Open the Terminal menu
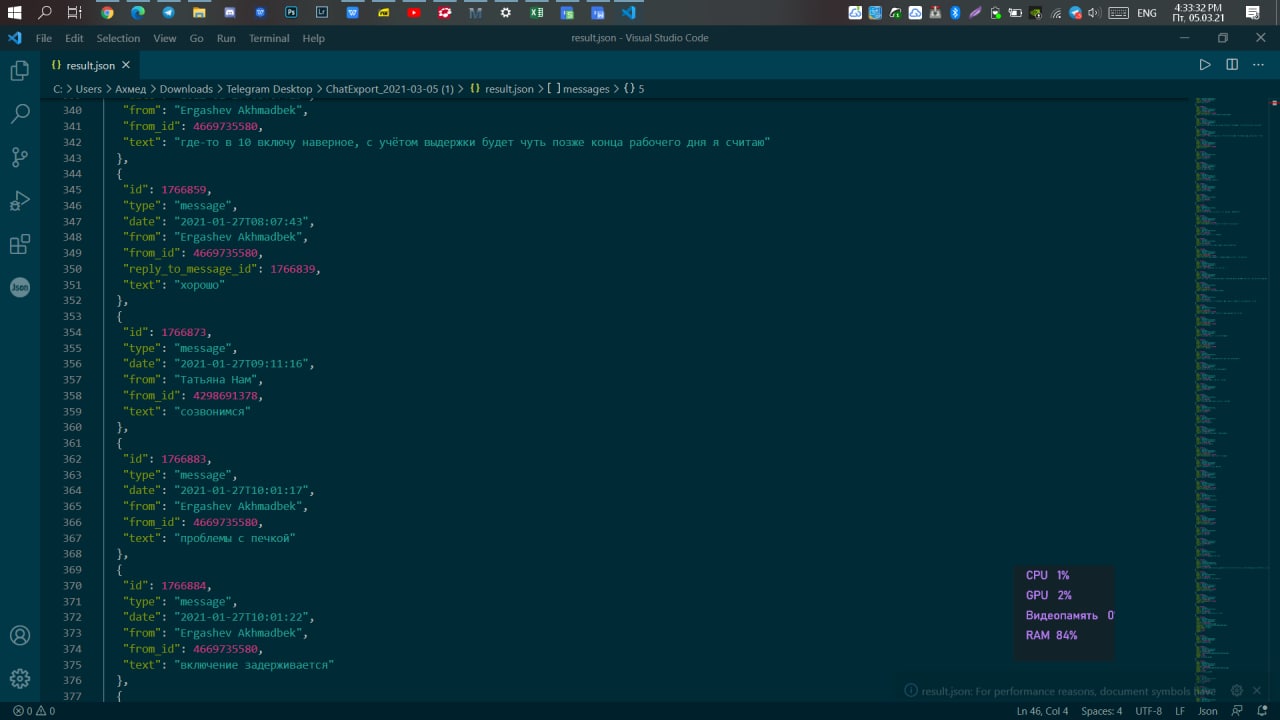Viewport: 1280px width, 720px height. point(269,38)
